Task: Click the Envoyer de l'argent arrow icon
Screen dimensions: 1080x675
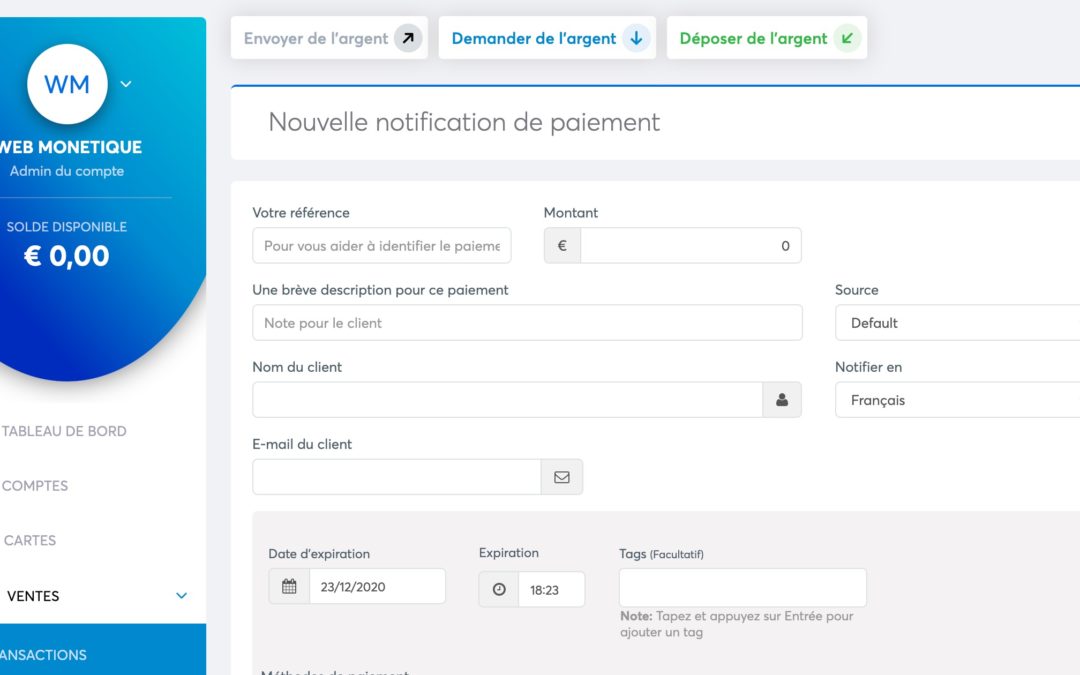Action: 408,39
